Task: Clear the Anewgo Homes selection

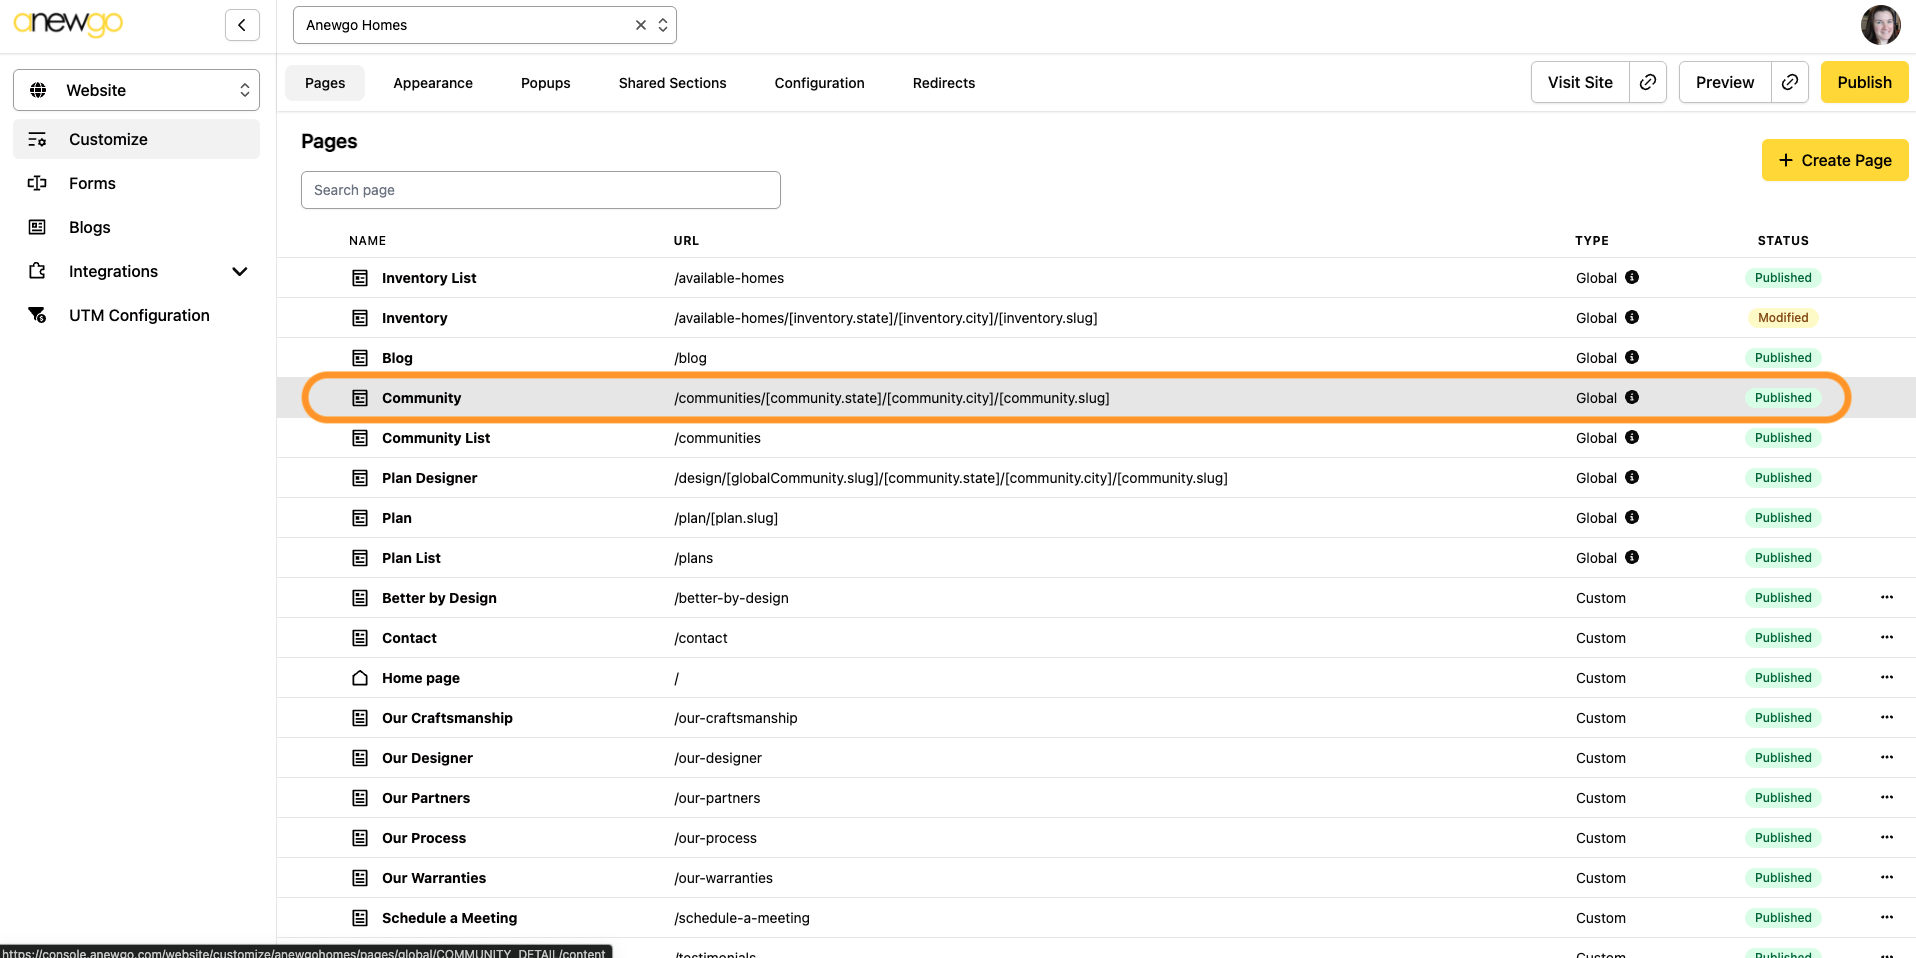Action: (641, 25)
